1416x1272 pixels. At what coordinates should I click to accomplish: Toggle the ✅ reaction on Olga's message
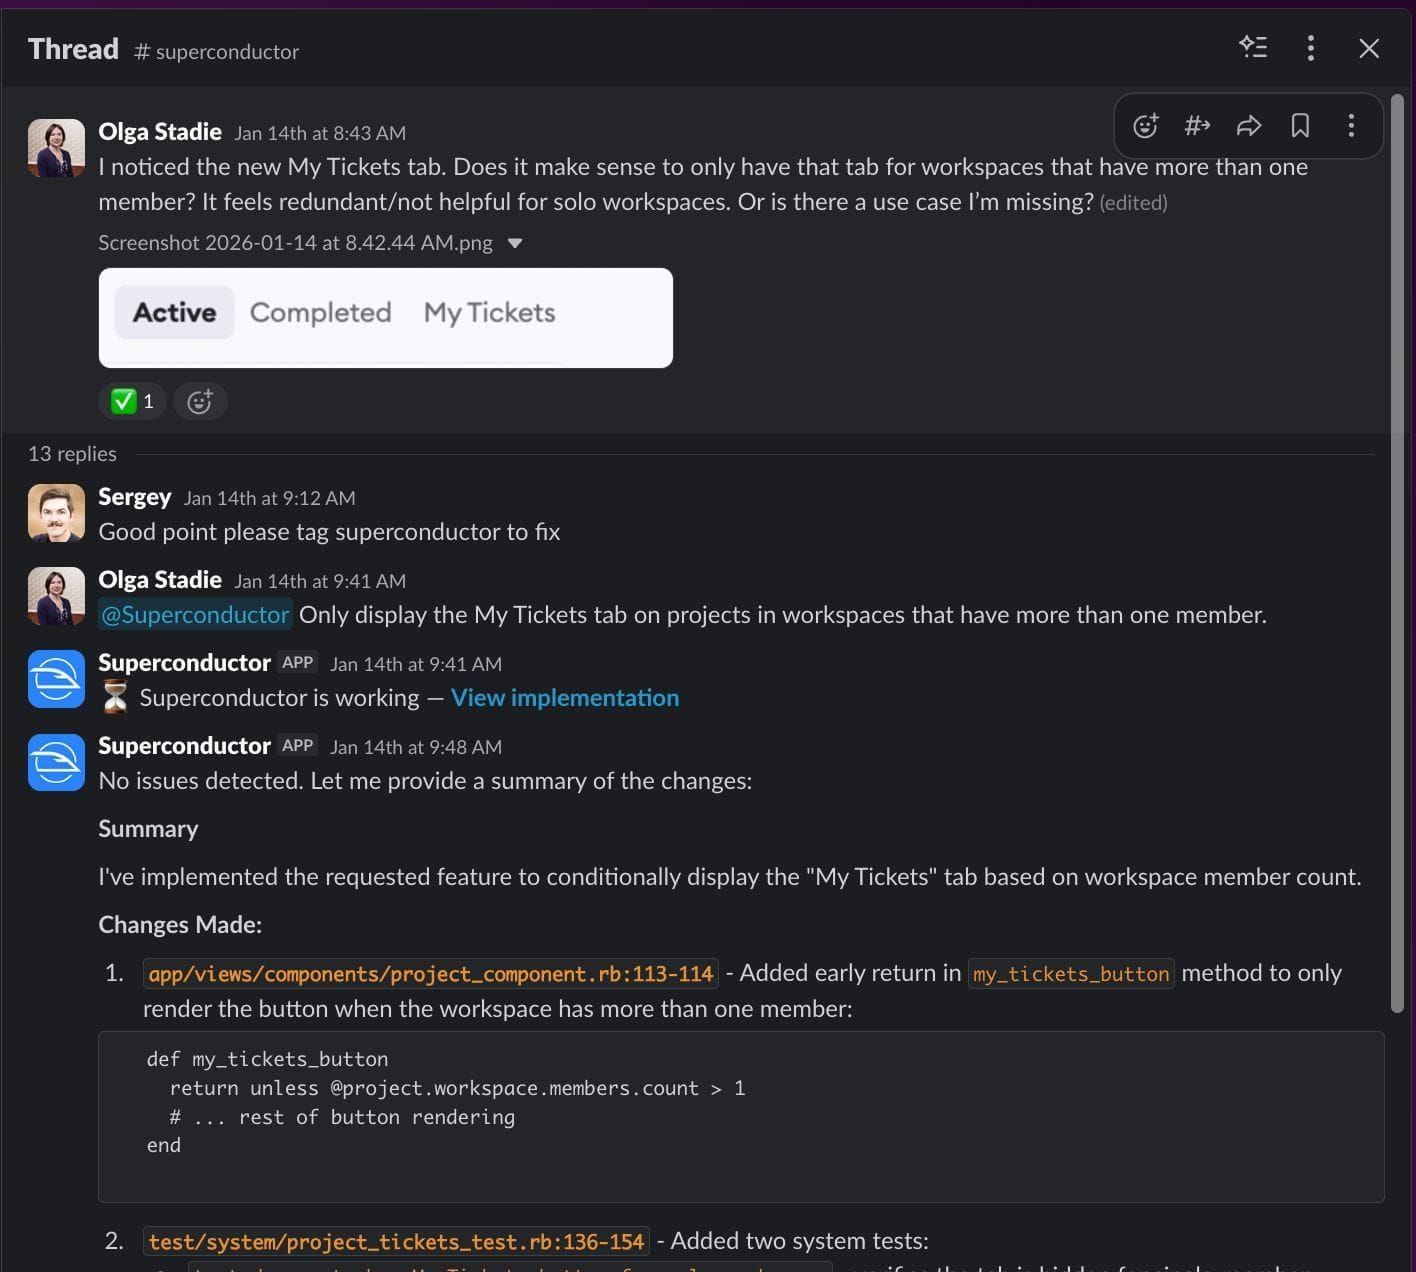coord(131,401)
